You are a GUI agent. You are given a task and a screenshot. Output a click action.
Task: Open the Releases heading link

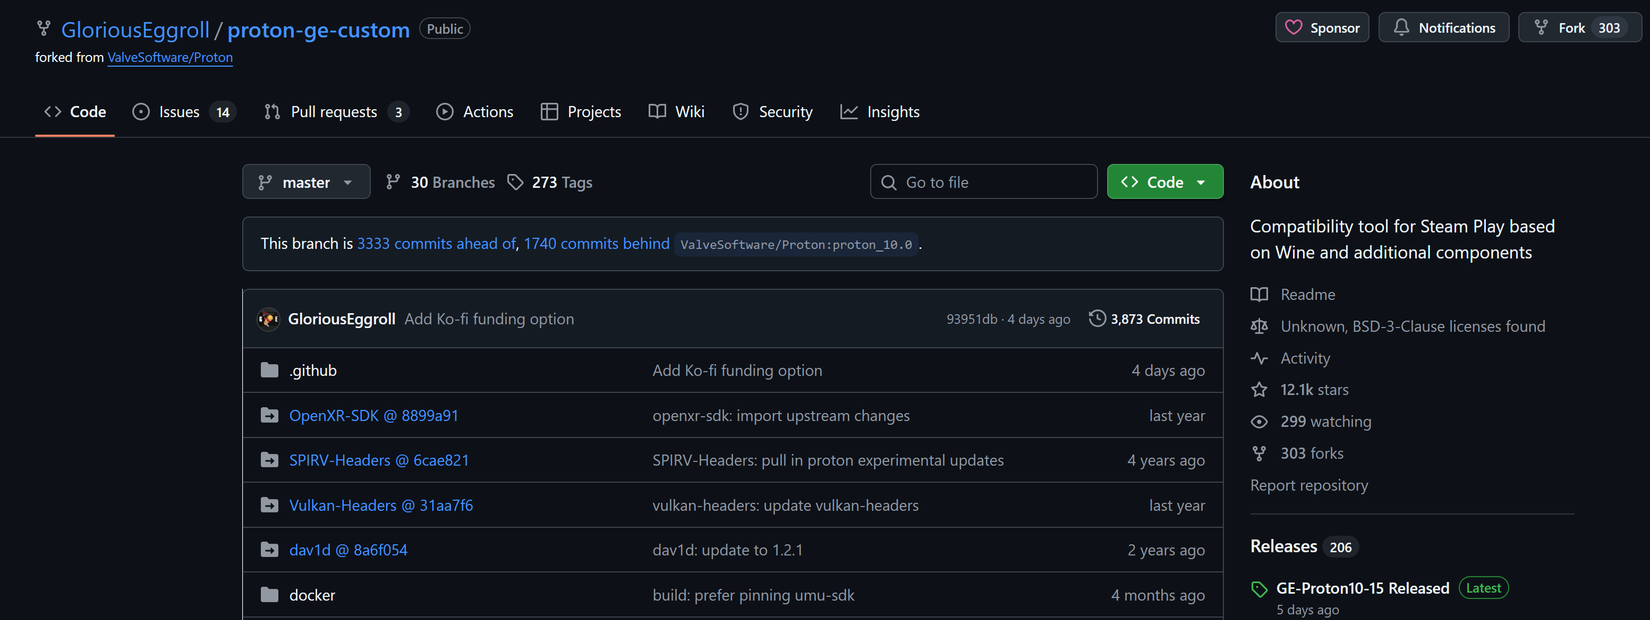point(1283,546)
